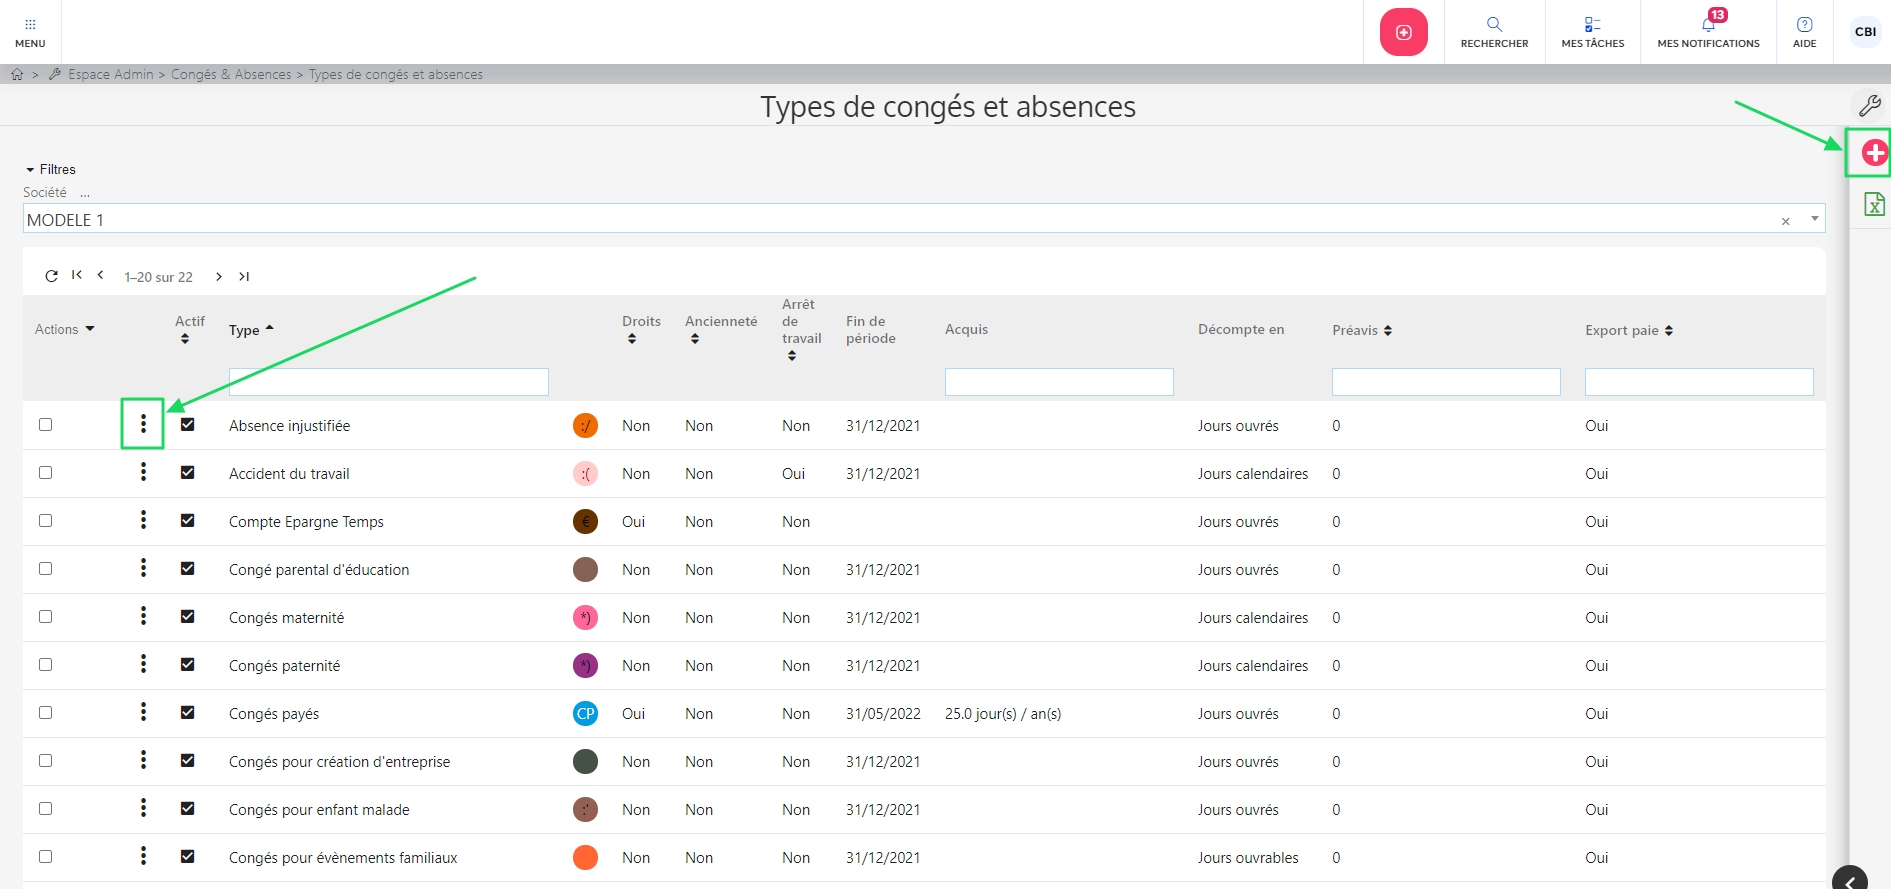The height and width of the screenshot is (889, 1891).
Task: Open the Rechercher search tool
Action: pyautogui.click(x=1494, y=31)
